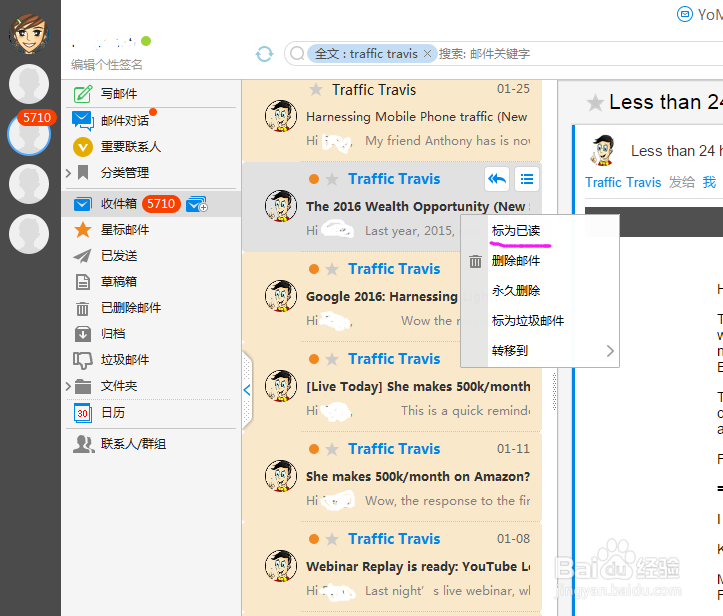Expand the folders (文件夹) tree item
This screenshot has height=616, width=723.
(x=68, y=386)
